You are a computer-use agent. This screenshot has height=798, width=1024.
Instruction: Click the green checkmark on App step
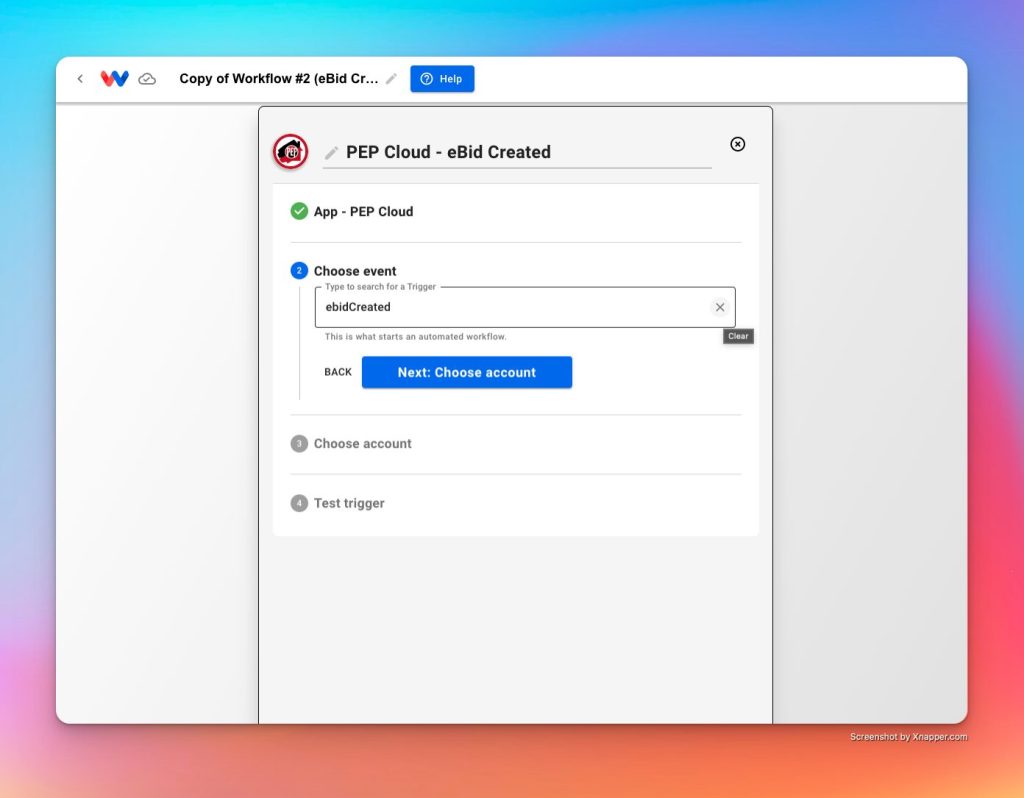coord(299,211)
